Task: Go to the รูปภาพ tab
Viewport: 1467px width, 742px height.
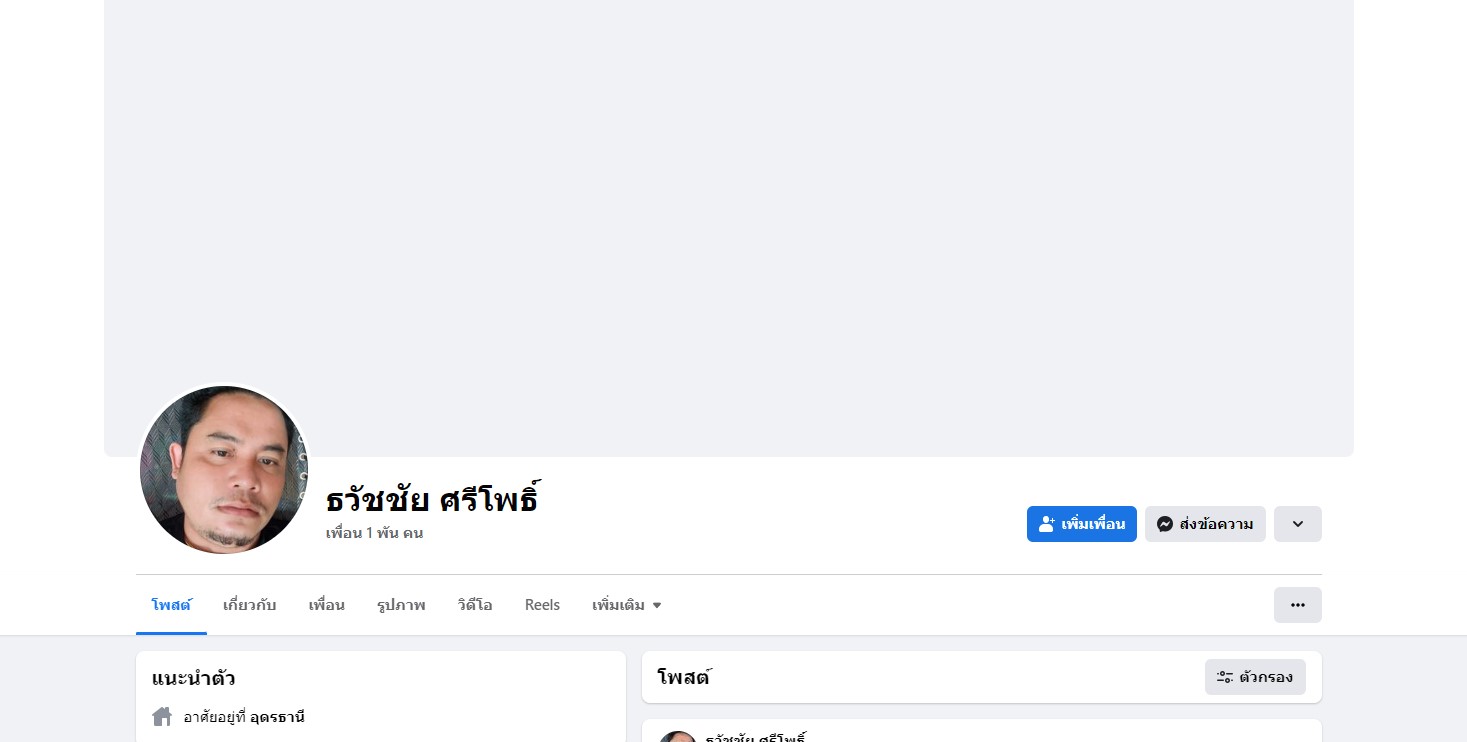Action: coord(401,605)
